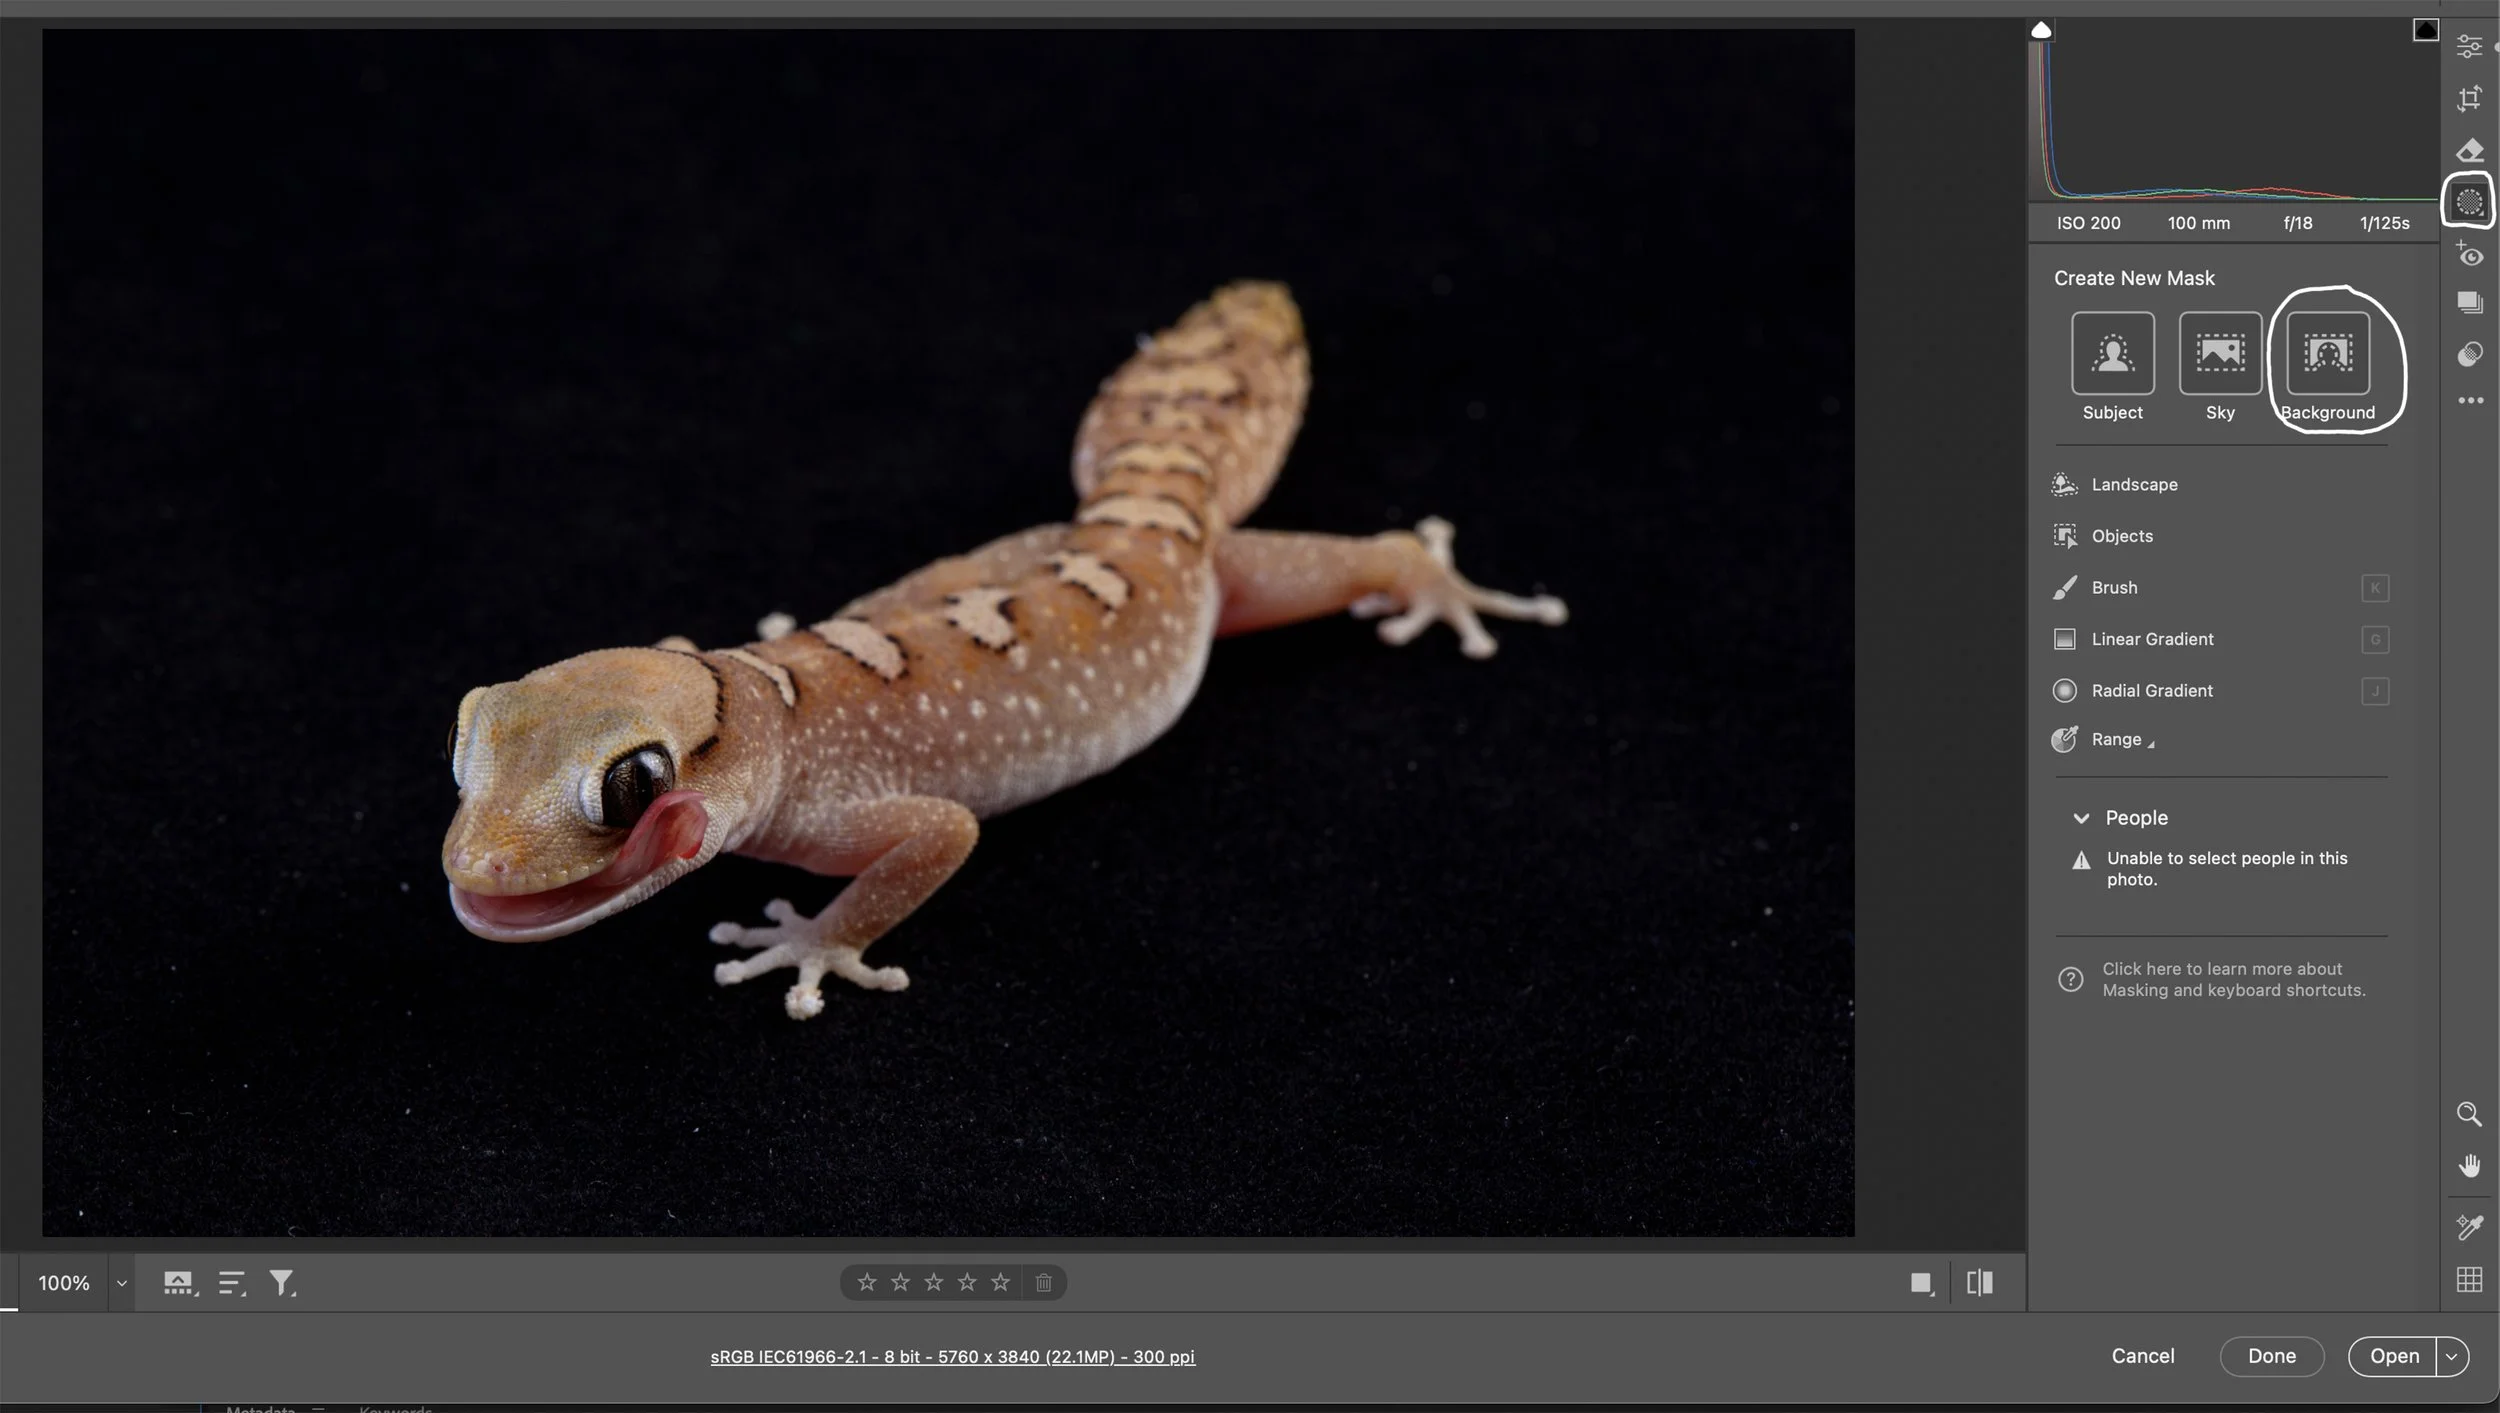The height and width of the screenshot is (1413, 2500).
Task: Open the more options menu
Action: tap(2469, 399)
